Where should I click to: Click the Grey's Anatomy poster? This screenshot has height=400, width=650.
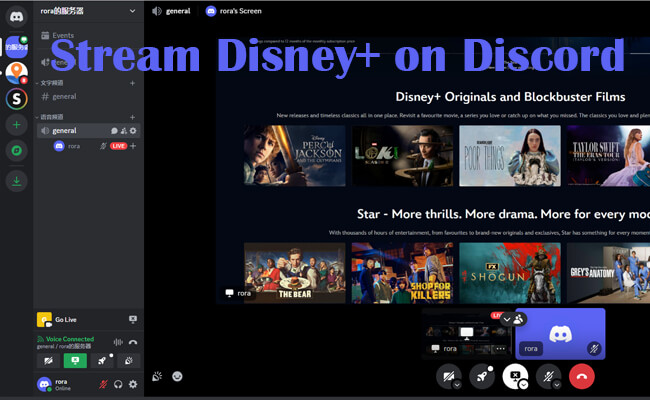coord(608,273)
